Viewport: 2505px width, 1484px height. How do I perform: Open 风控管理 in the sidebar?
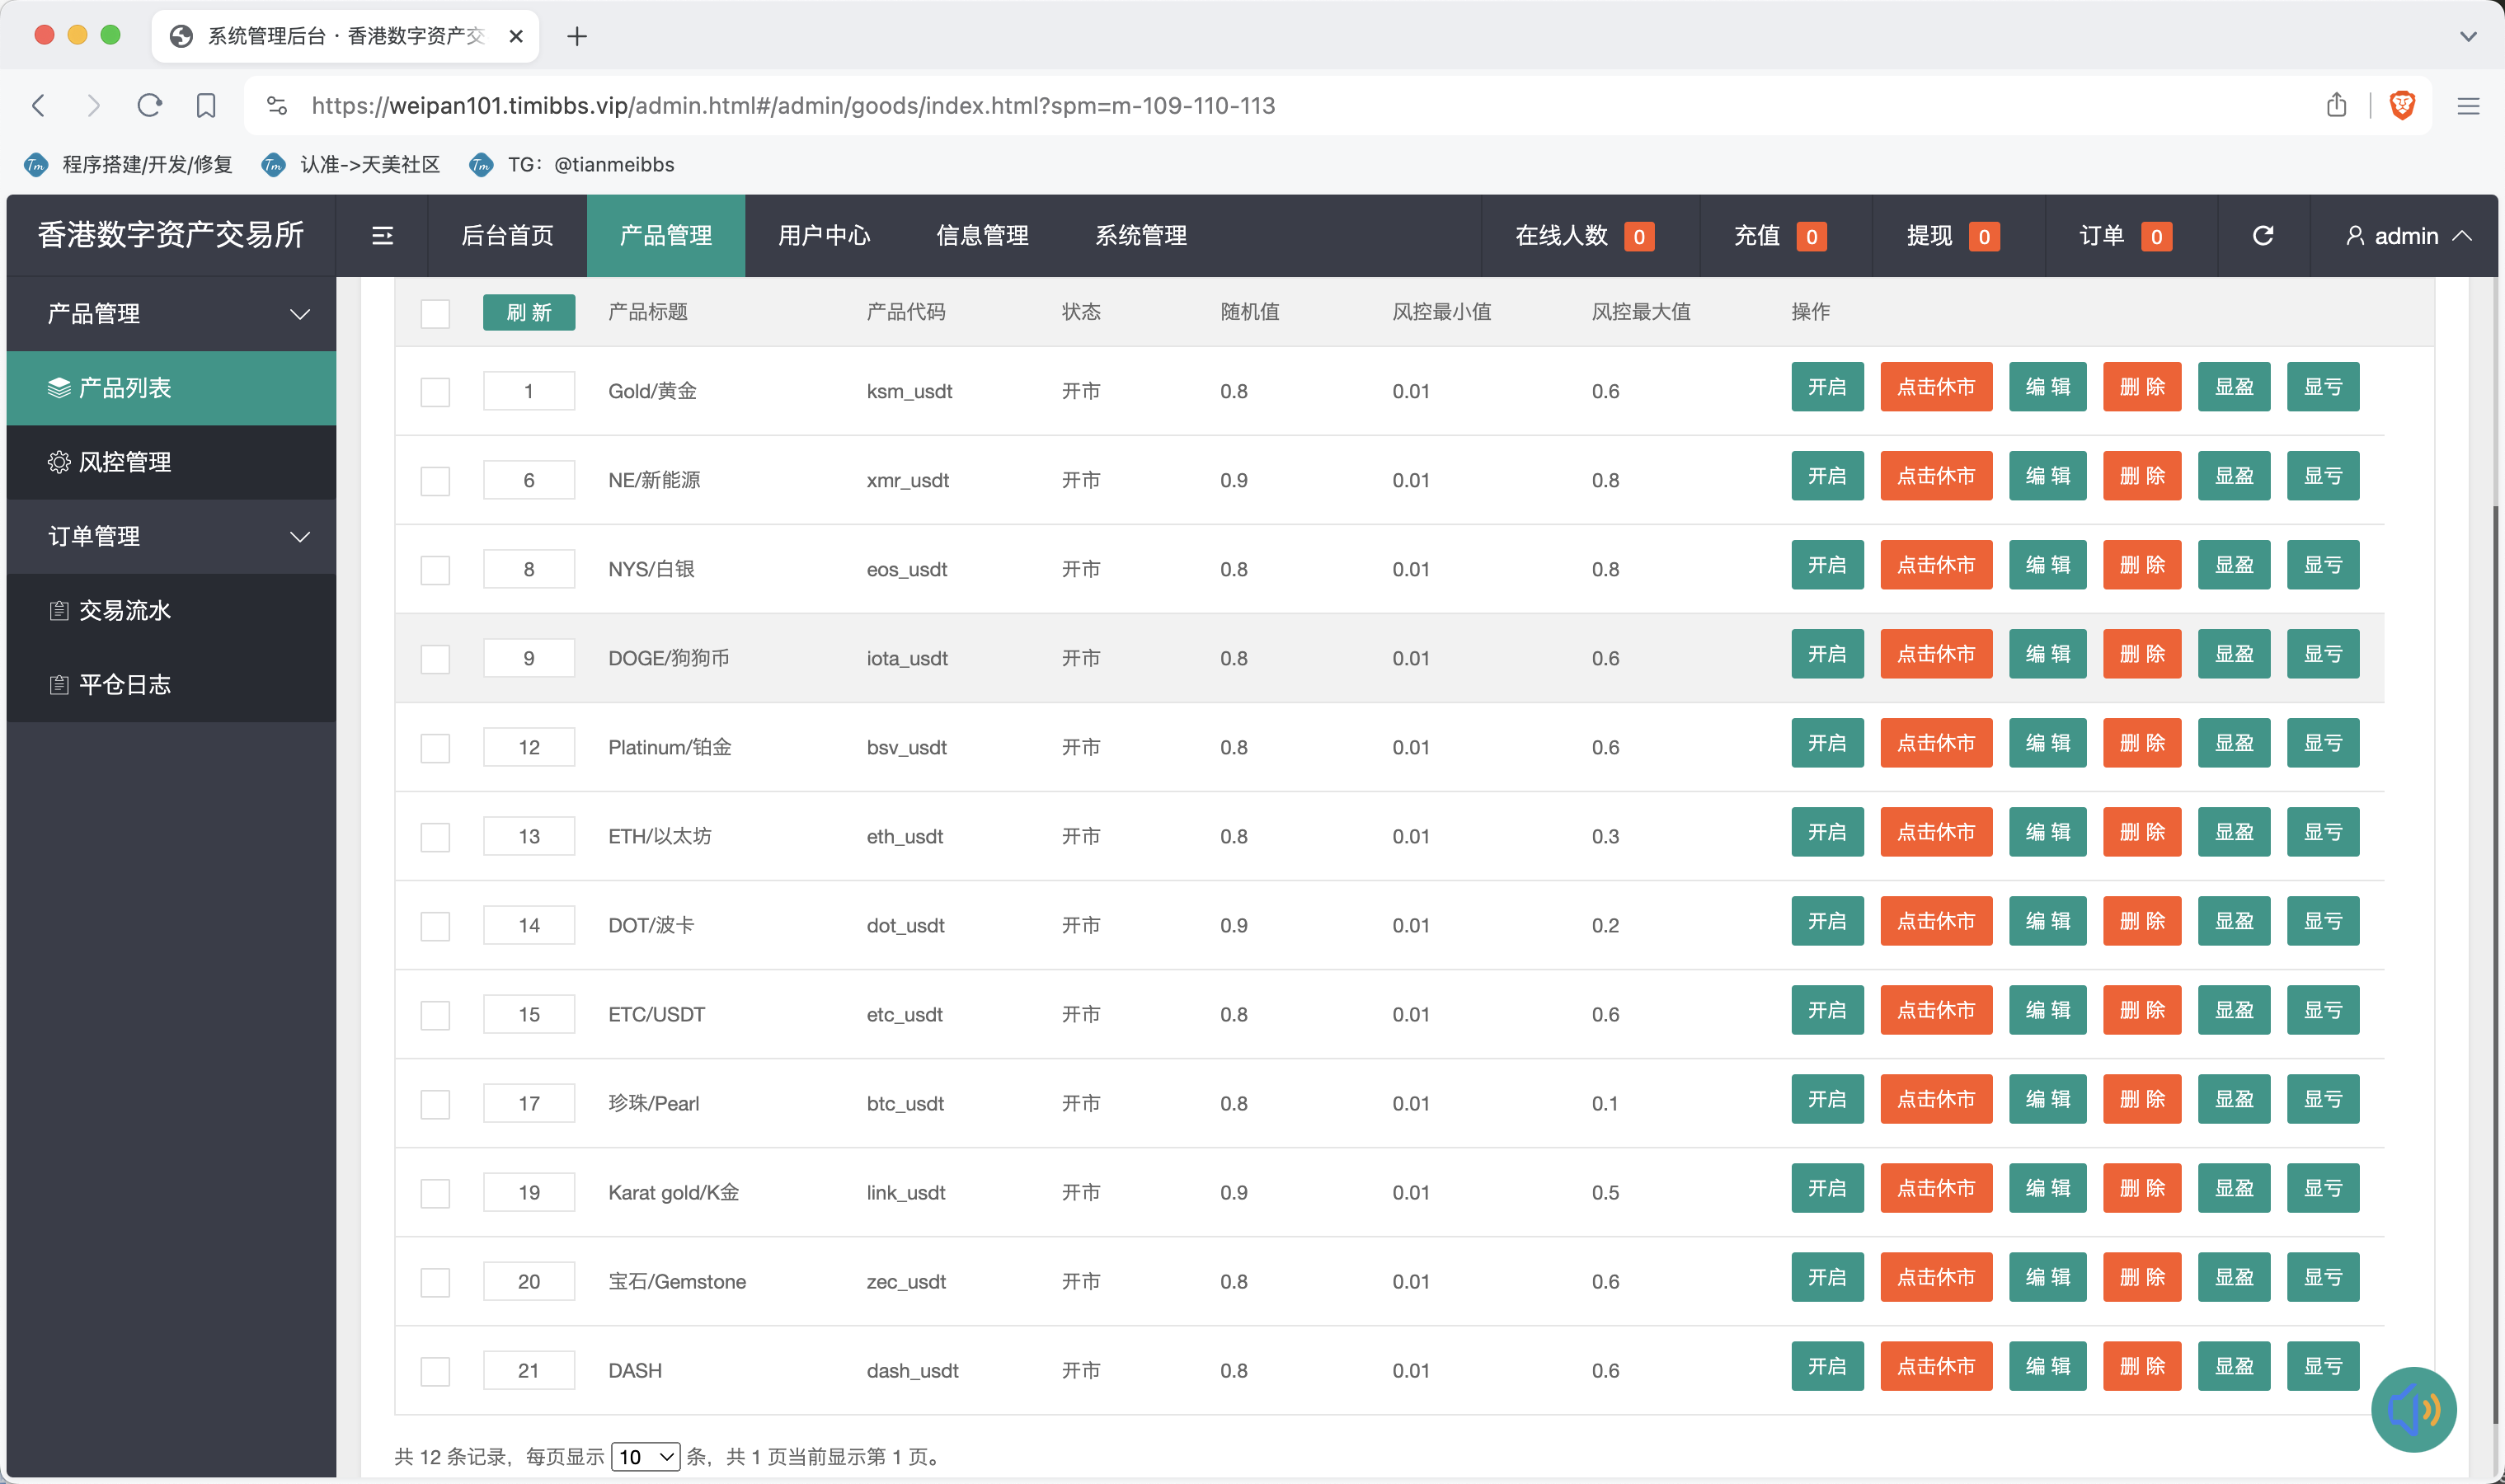tap(171, 462)
